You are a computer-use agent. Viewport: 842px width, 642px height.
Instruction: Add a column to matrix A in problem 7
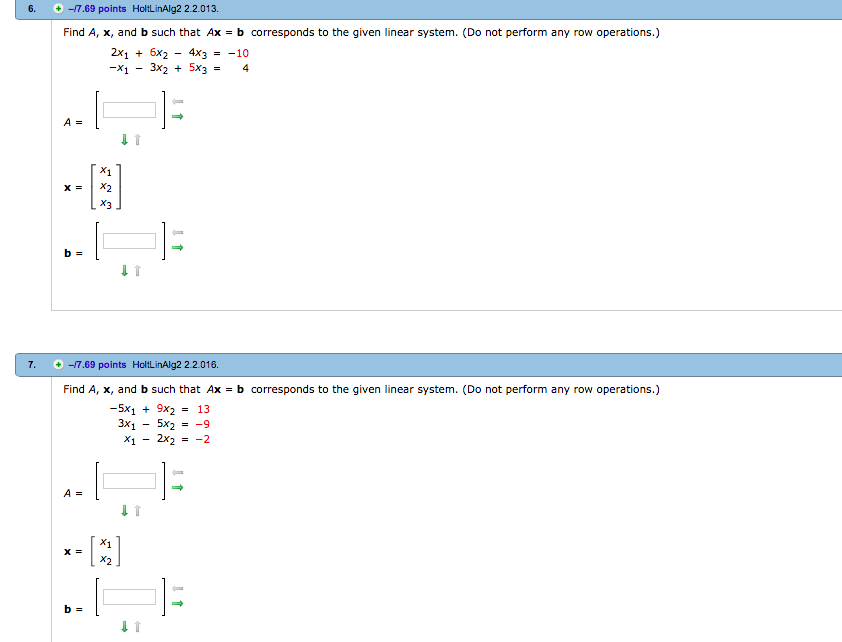tap(175, 487)
